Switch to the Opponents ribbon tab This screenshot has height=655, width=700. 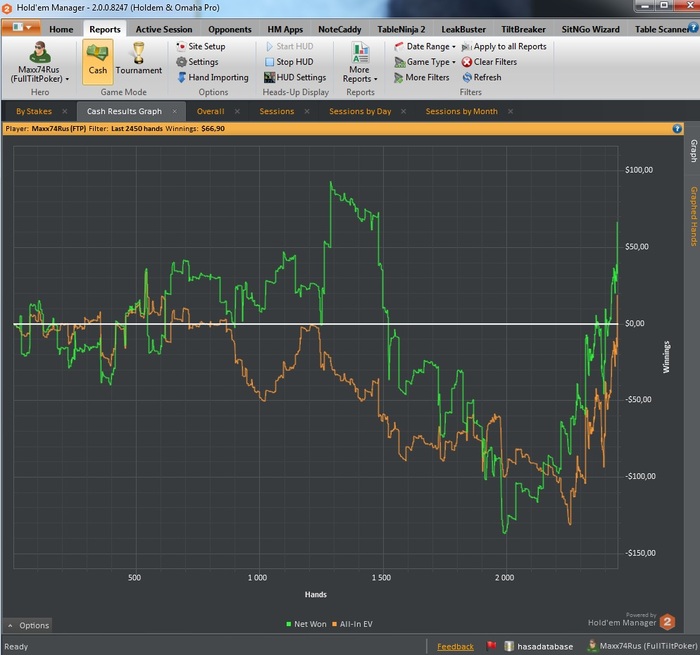click(x=229, y=30)
